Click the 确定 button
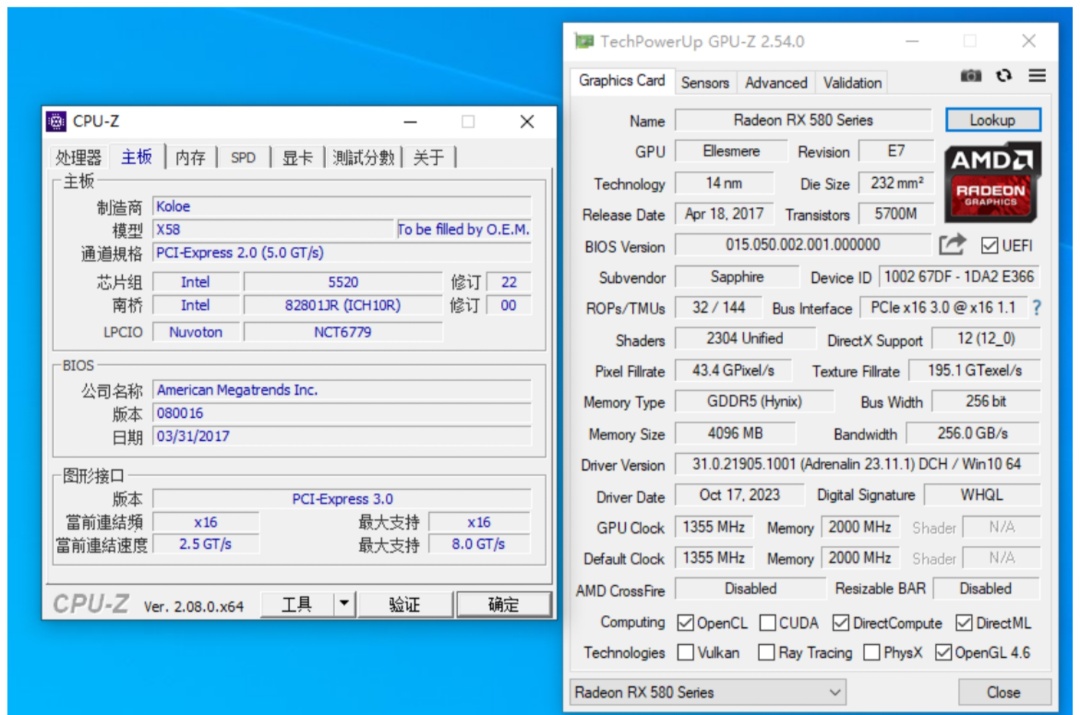 point(503,604)
